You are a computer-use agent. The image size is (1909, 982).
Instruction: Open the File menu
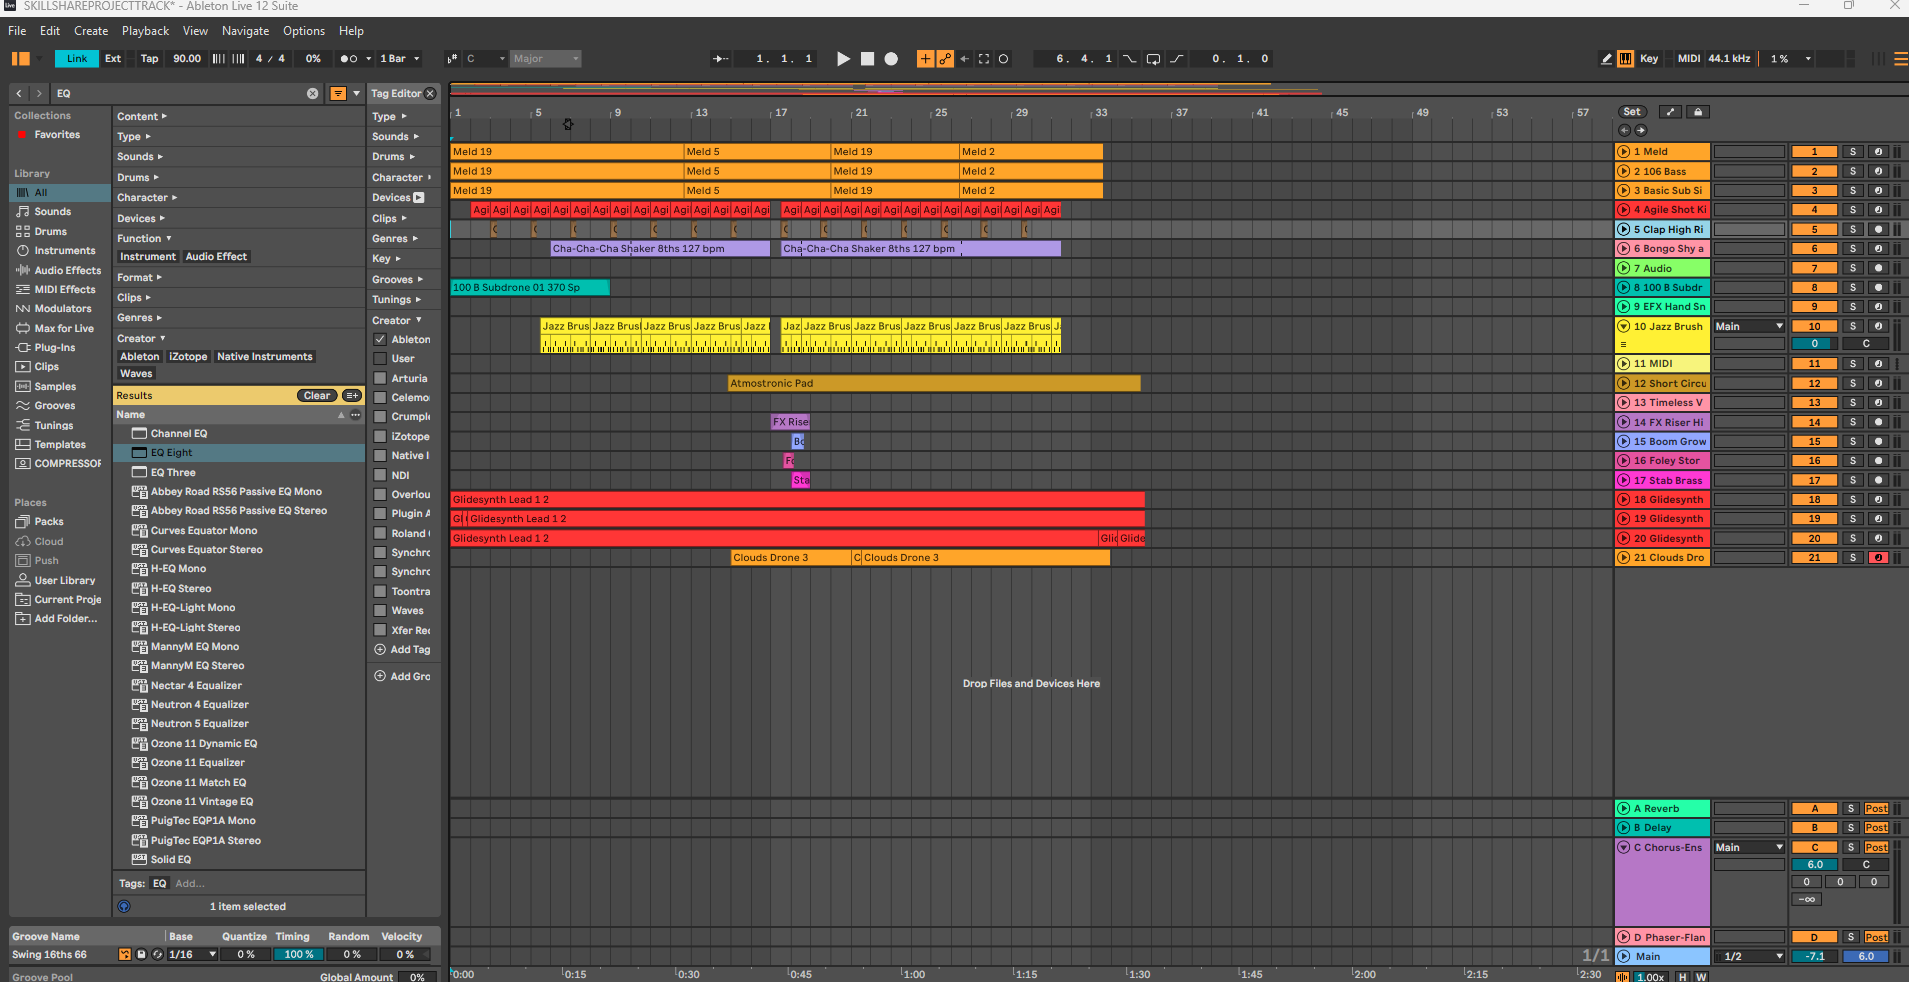[17, 31]
